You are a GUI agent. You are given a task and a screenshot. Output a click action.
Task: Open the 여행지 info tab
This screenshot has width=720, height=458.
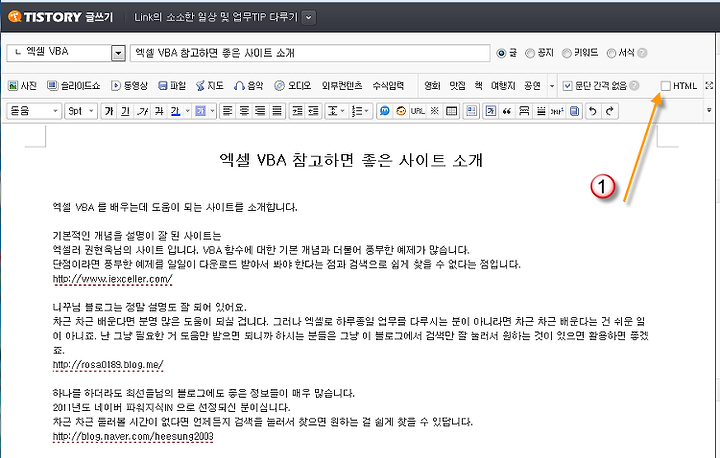tap(503, 85)
